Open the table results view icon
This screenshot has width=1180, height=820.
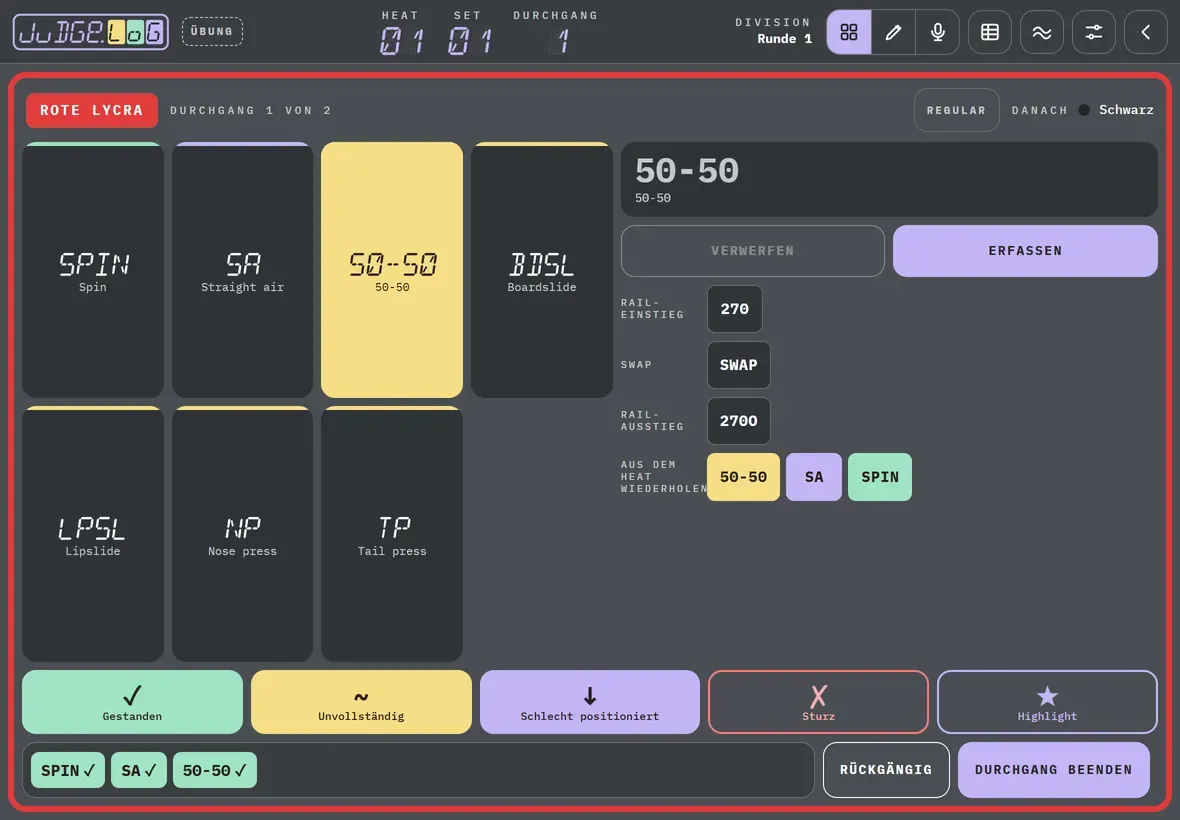click(990, 32)
